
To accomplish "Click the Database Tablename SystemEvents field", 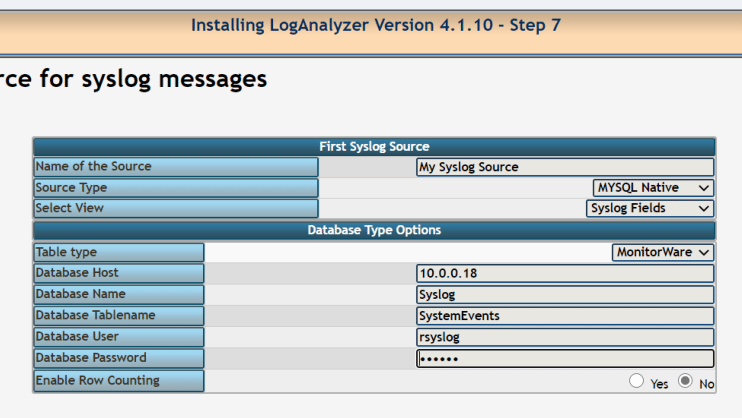I will point(565,316).
